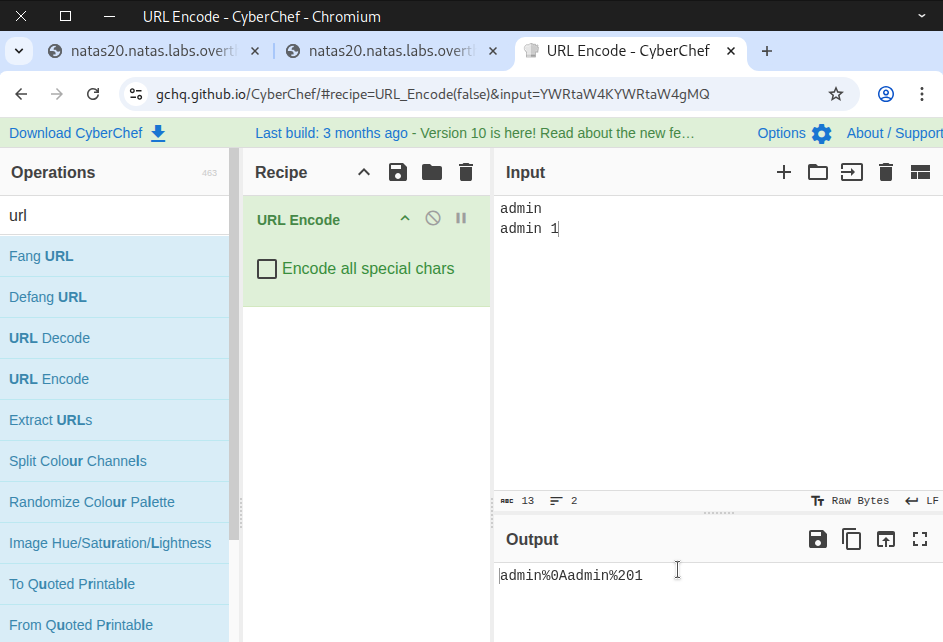Reset the pane layout
This screenshot has width=943, height=642.
click(x=920, y=172)
